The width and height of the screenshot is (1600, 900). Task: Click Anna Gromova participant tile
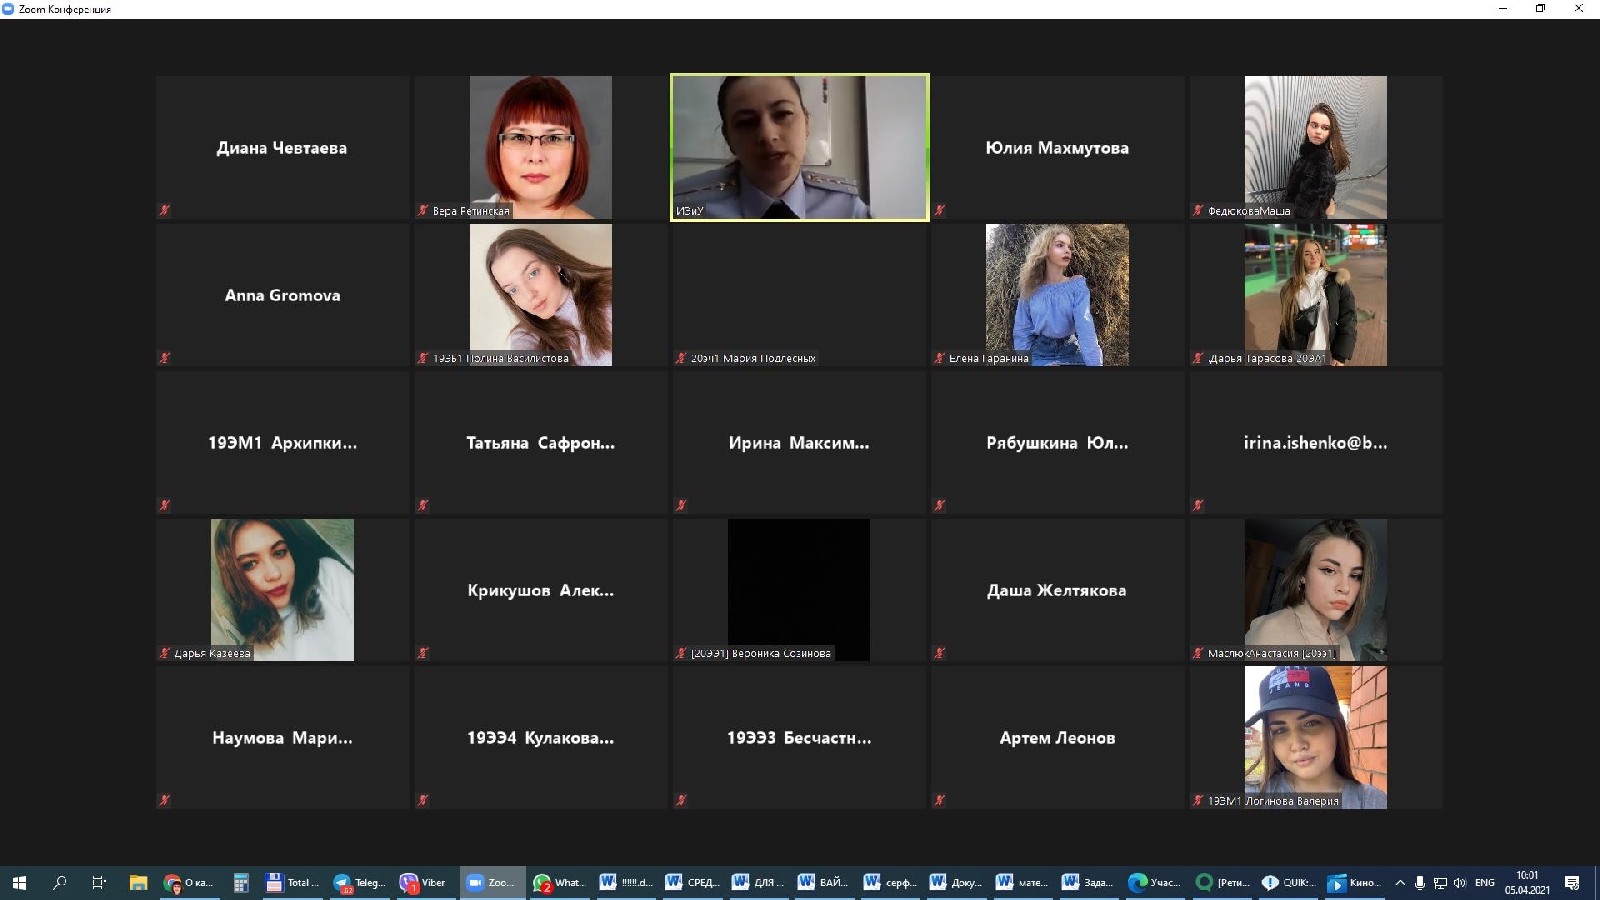click(282, 295)
